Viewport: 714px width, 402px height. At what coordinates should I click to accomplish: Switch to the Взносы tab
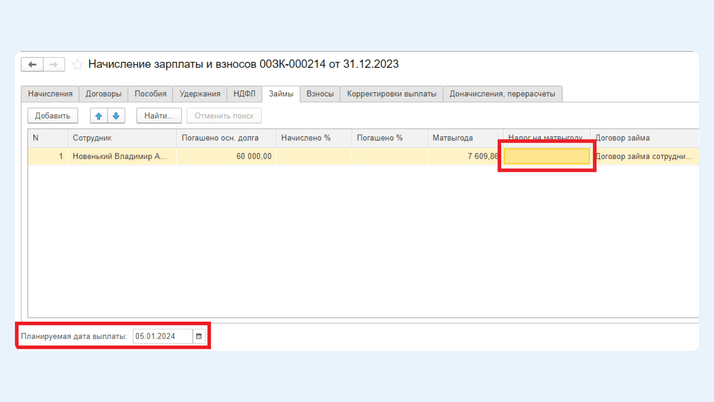point(320,94)
